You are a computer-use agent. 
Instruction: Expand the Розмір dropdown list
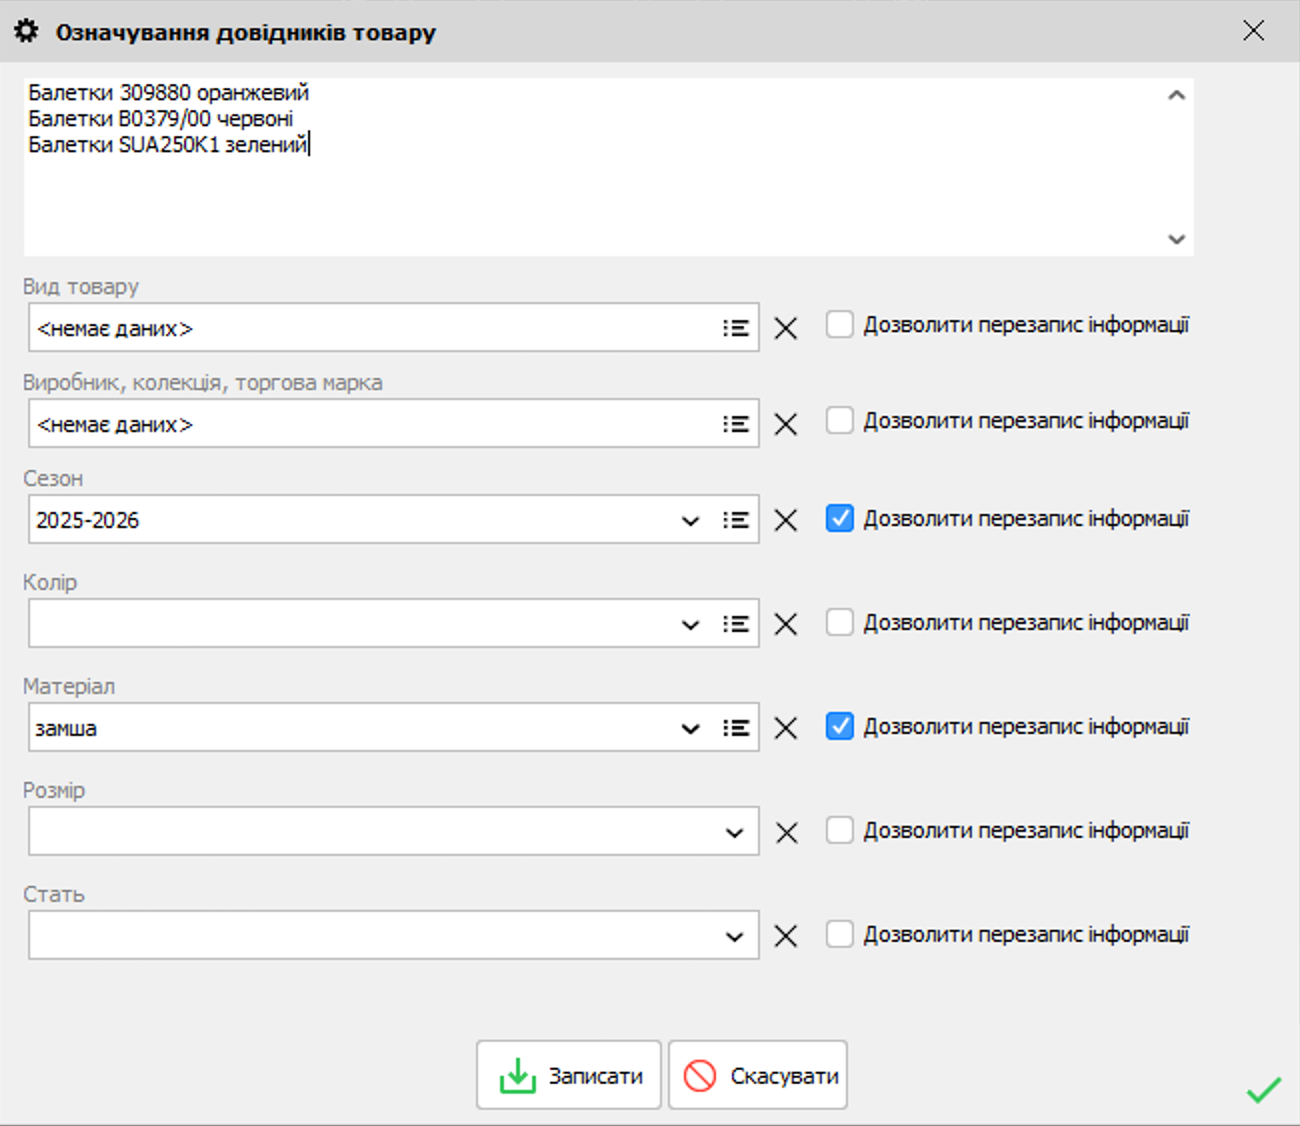734,832
